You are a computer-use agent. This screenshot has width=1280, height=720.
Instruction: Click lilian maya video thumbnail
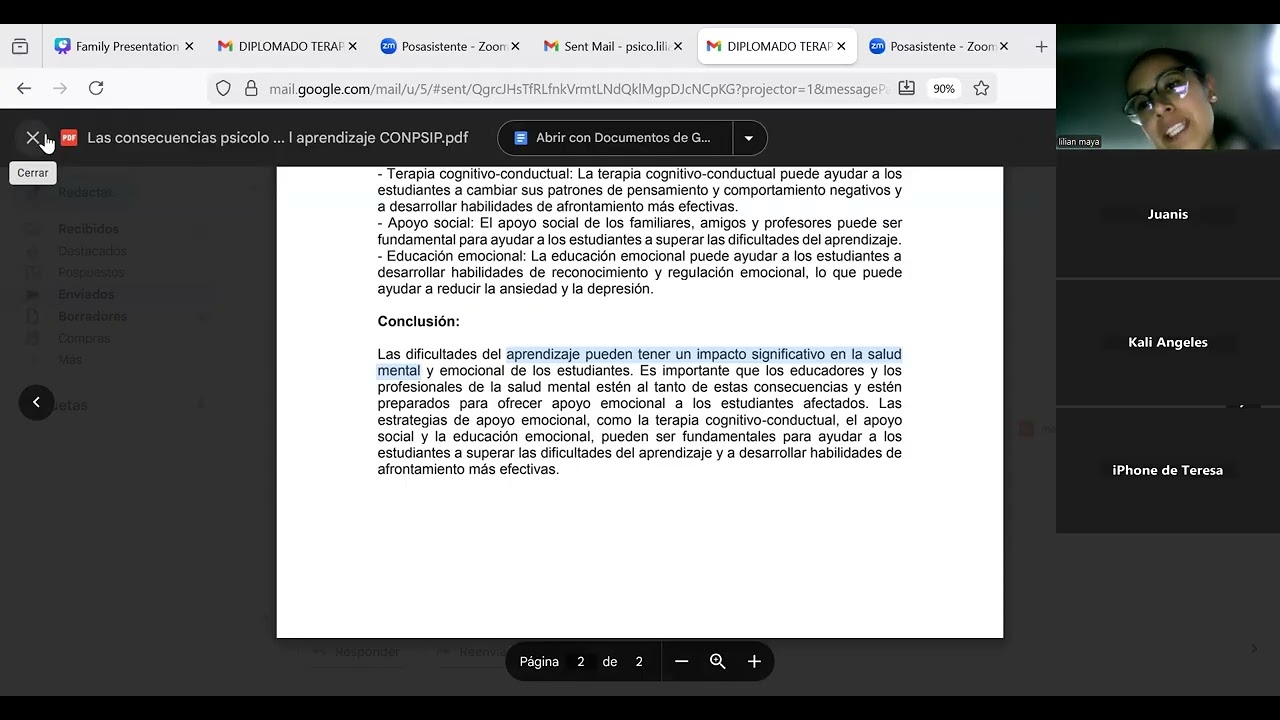pos(1168,87)
